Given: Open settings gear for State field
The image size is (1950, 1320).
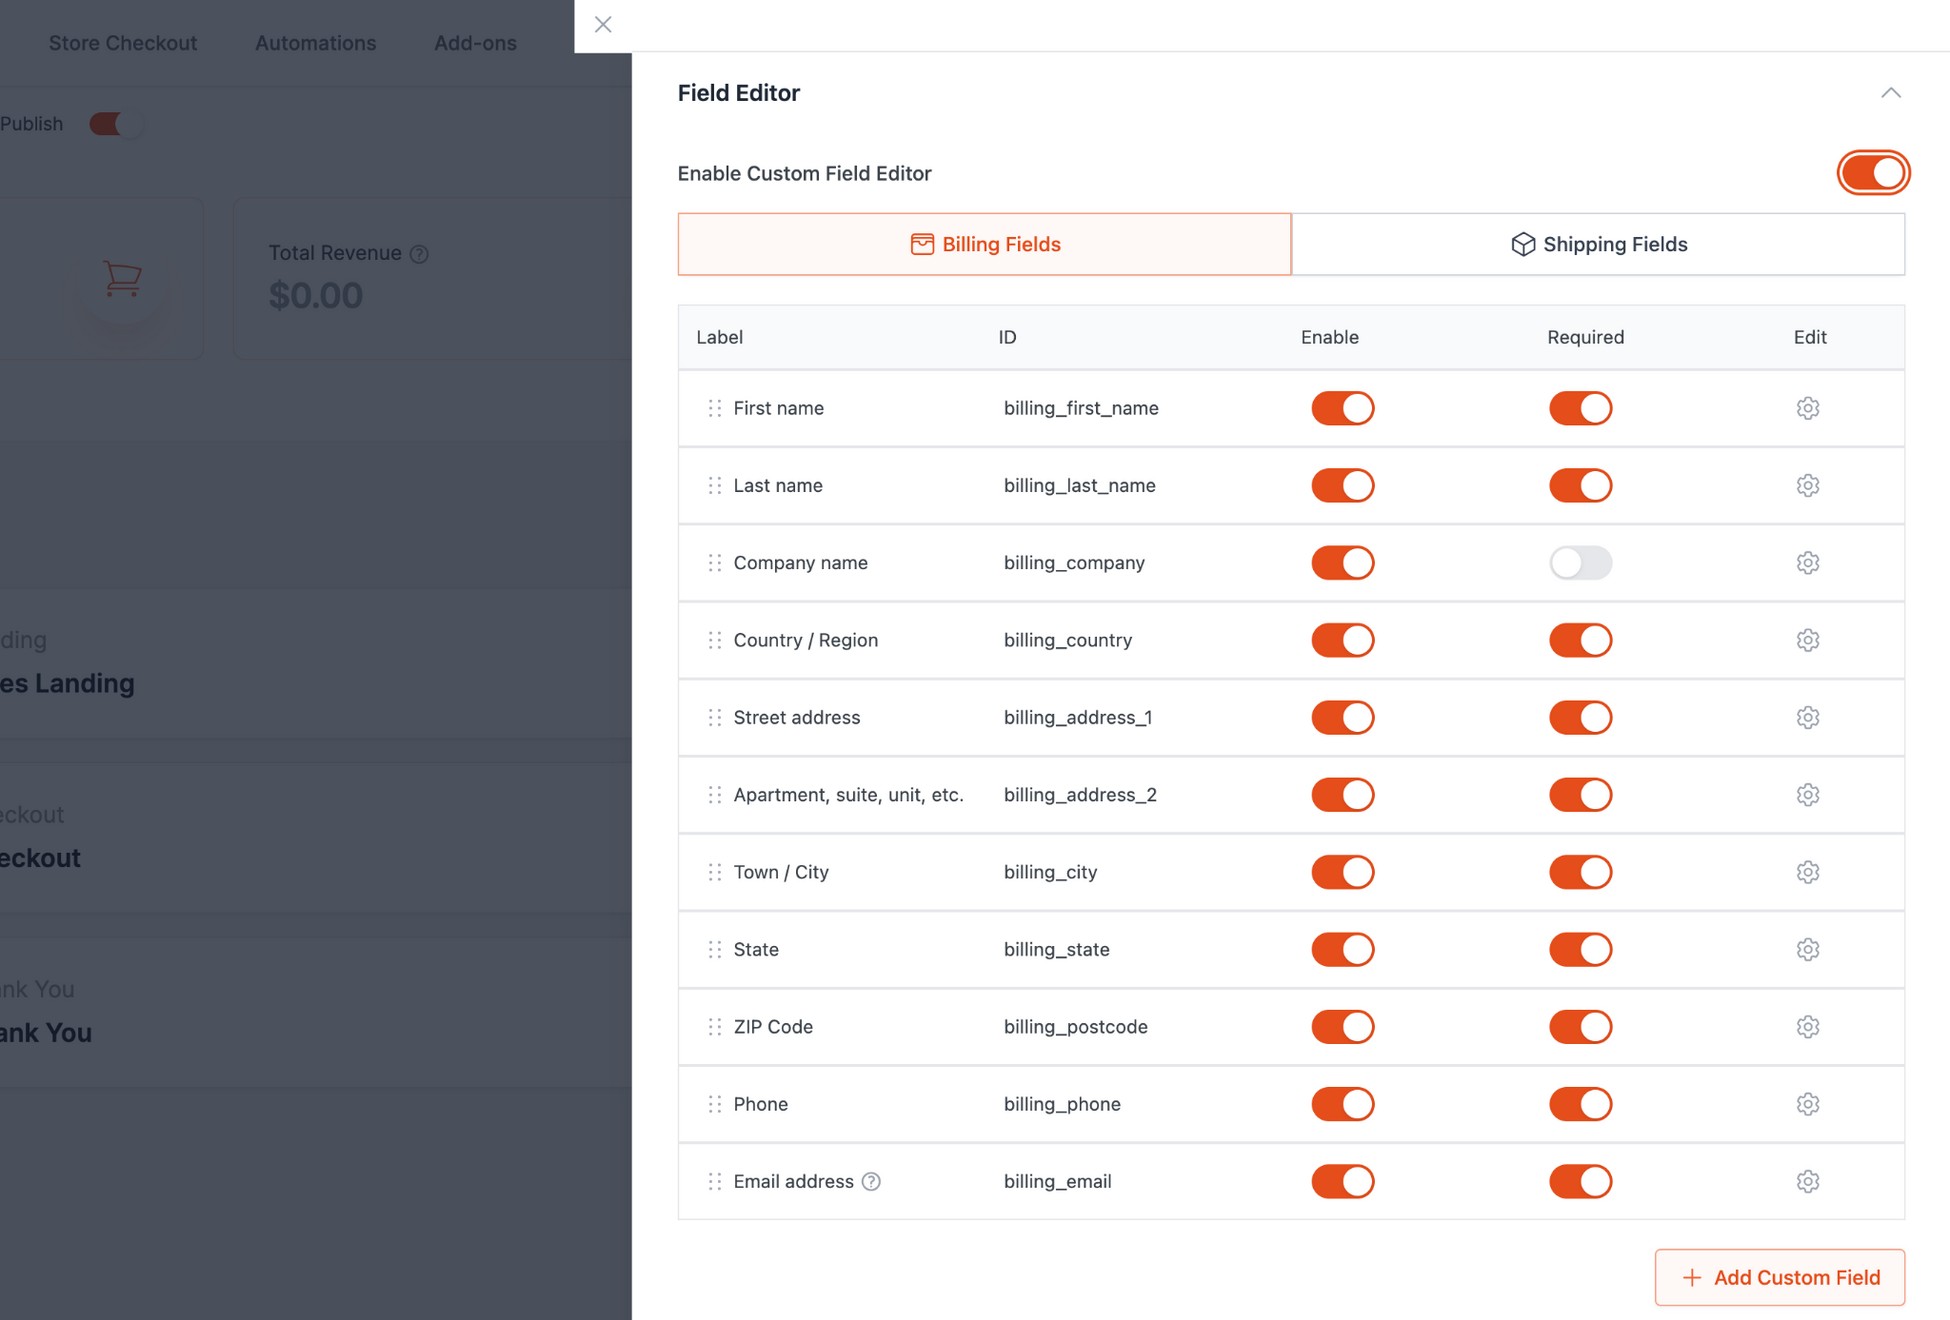Looking at the screenshot, I should pyautogui.click(x=1807, y=949).
